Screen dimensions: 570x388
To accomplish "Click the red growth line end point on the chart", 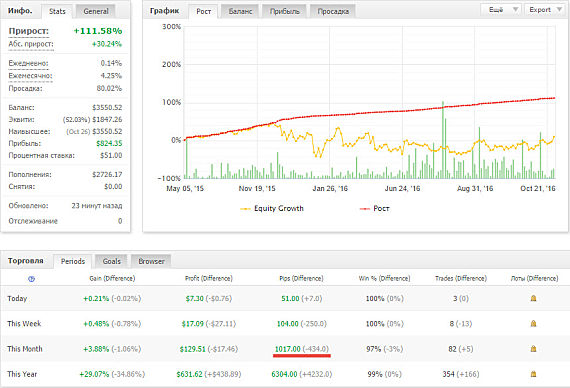I will (x=554, y=98).
